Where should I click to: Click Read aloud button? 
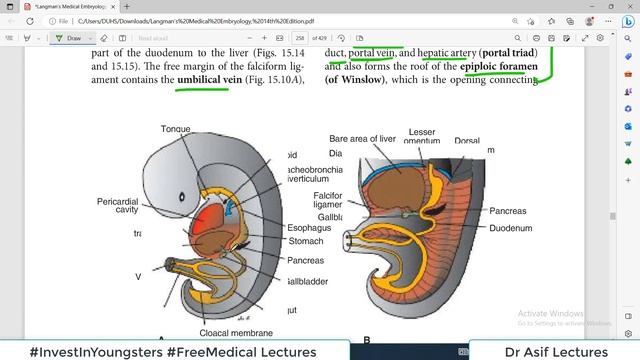click(153, 38)
